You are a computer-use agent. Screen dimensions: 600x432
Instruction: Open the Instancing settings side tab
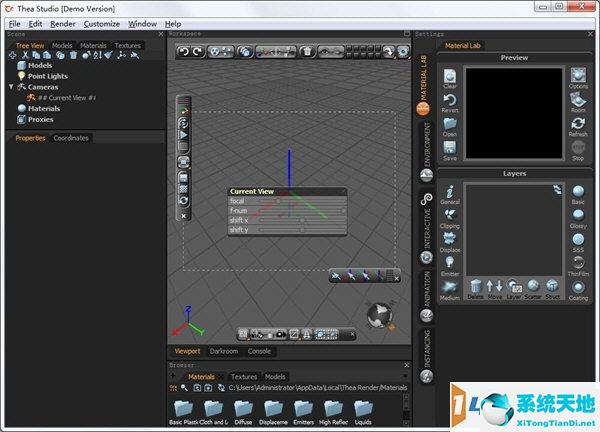tap(427, 355)
